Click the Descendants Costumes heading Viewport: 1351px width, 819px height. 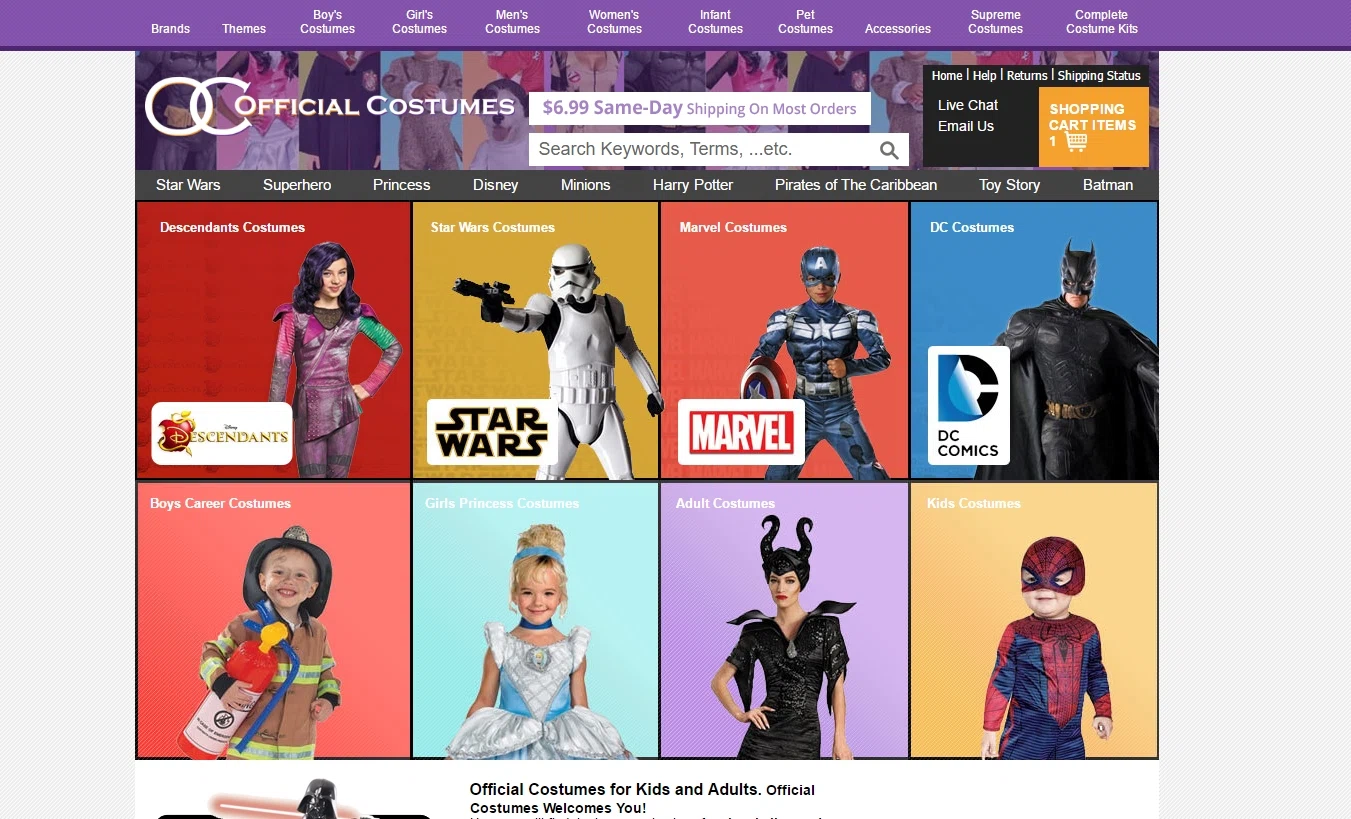tap(232, 228)
